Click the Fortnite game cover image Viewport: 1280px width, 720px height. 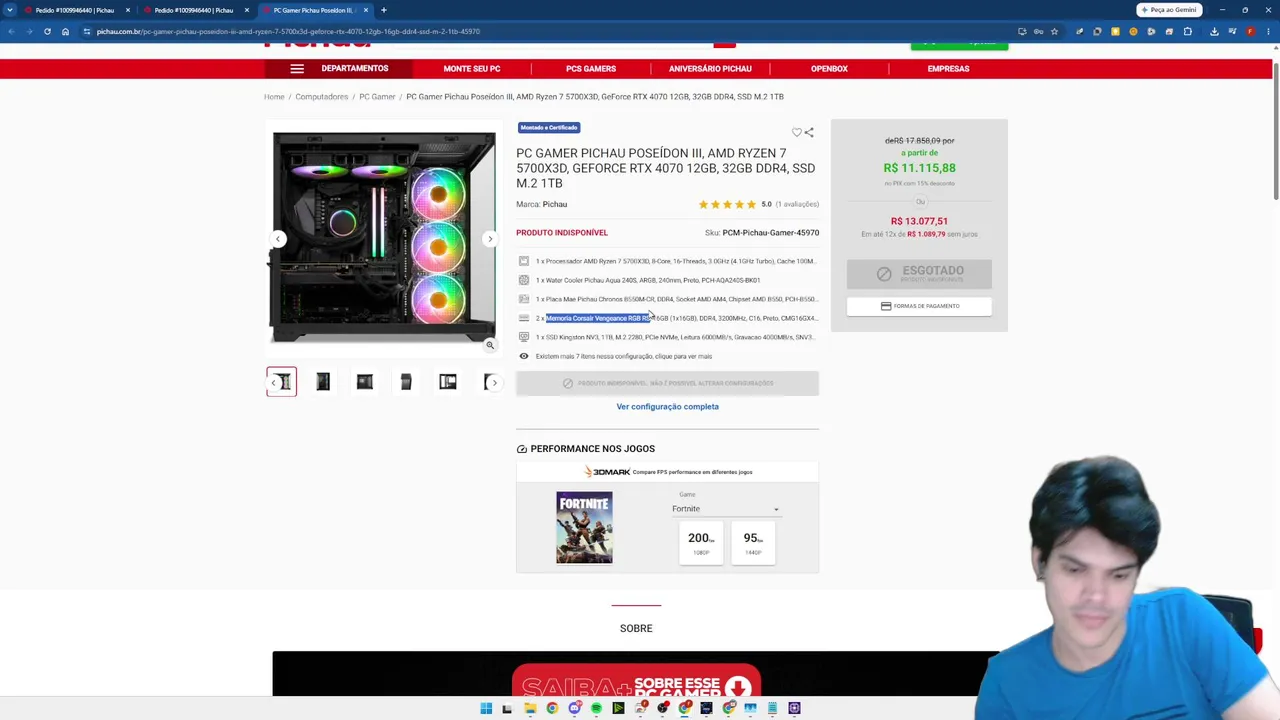pyautogui.click(x=584, y=527)
